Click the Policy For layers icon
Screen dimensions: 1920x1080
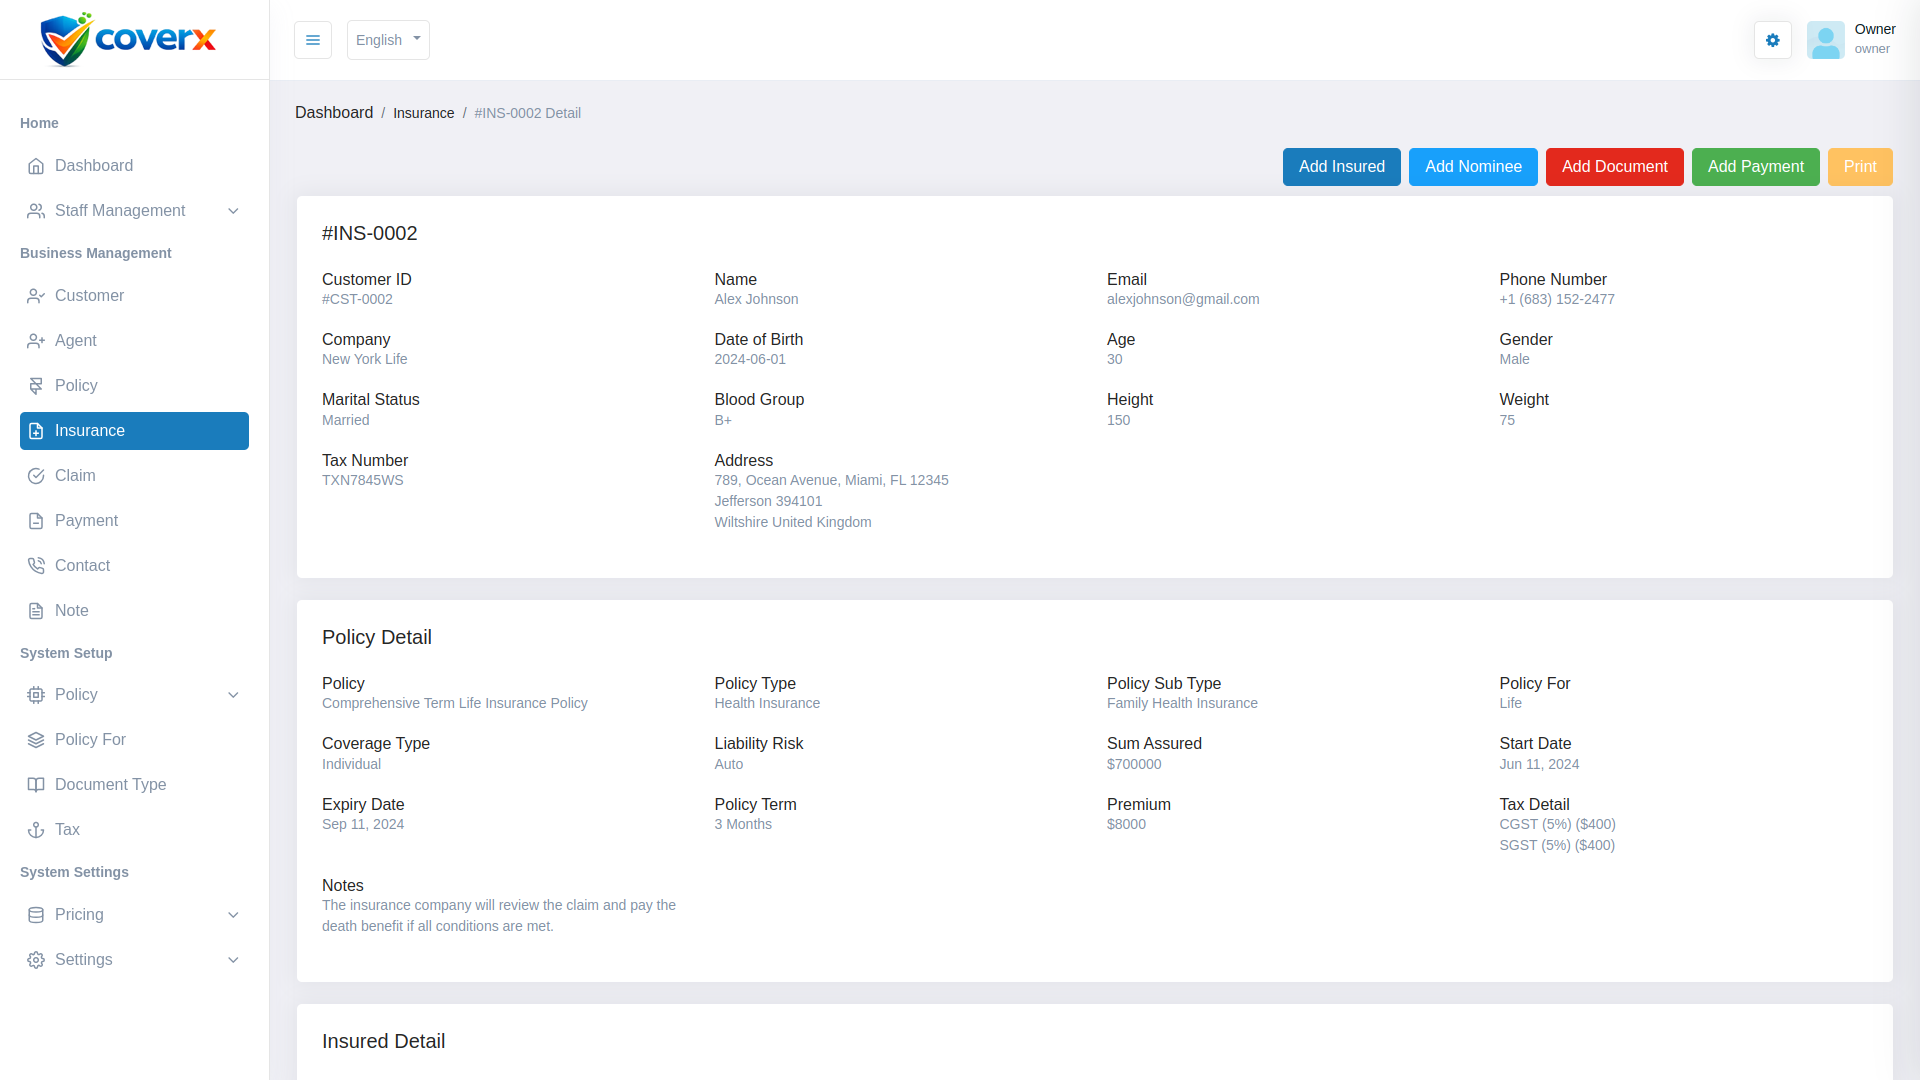click(36, 740)
